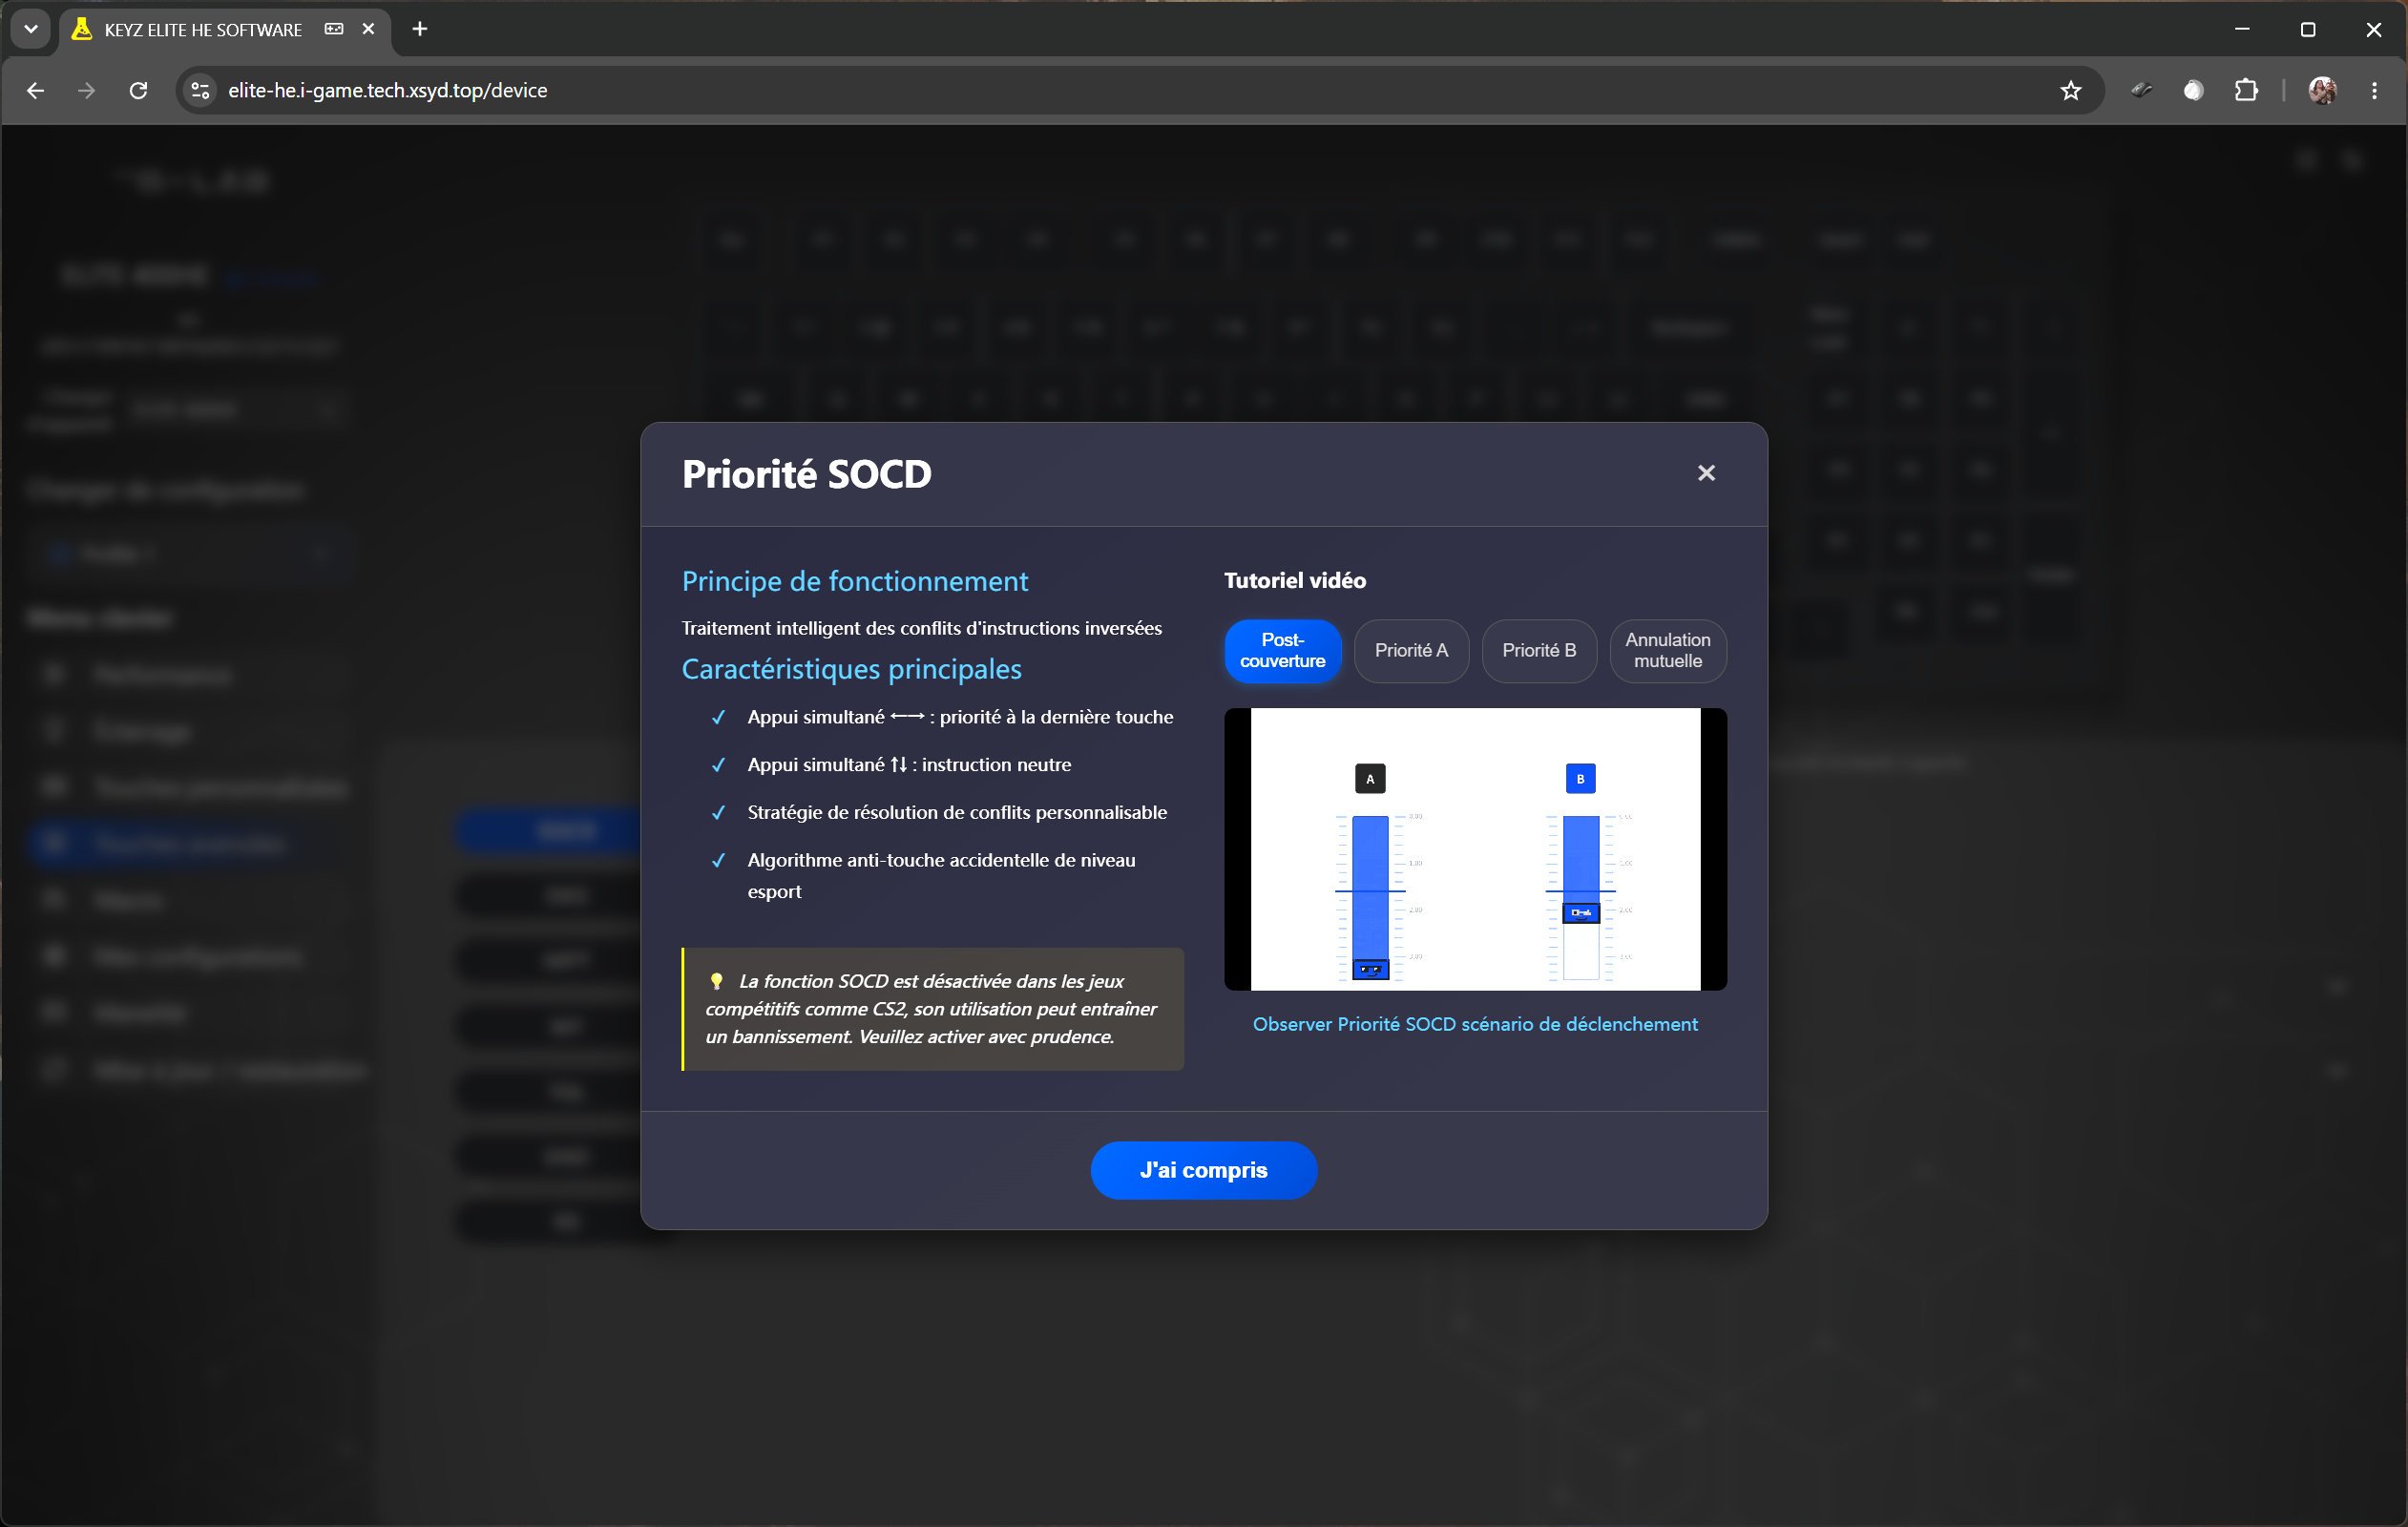This screenshot has width=2408, height=1527.
Task: Open a new browser tab
Action: 420,29
